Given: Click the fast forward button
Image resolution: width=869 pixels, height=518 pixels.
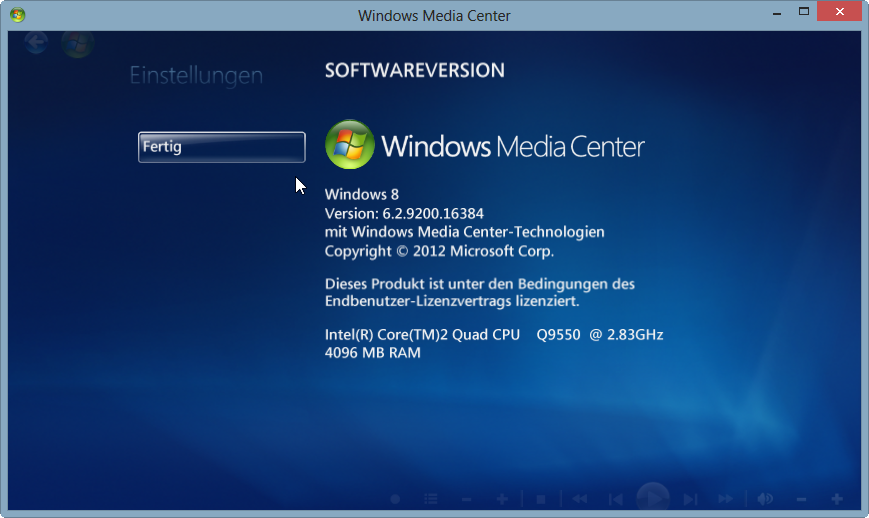Looking at the screenshot, I should tap(725, 500).
